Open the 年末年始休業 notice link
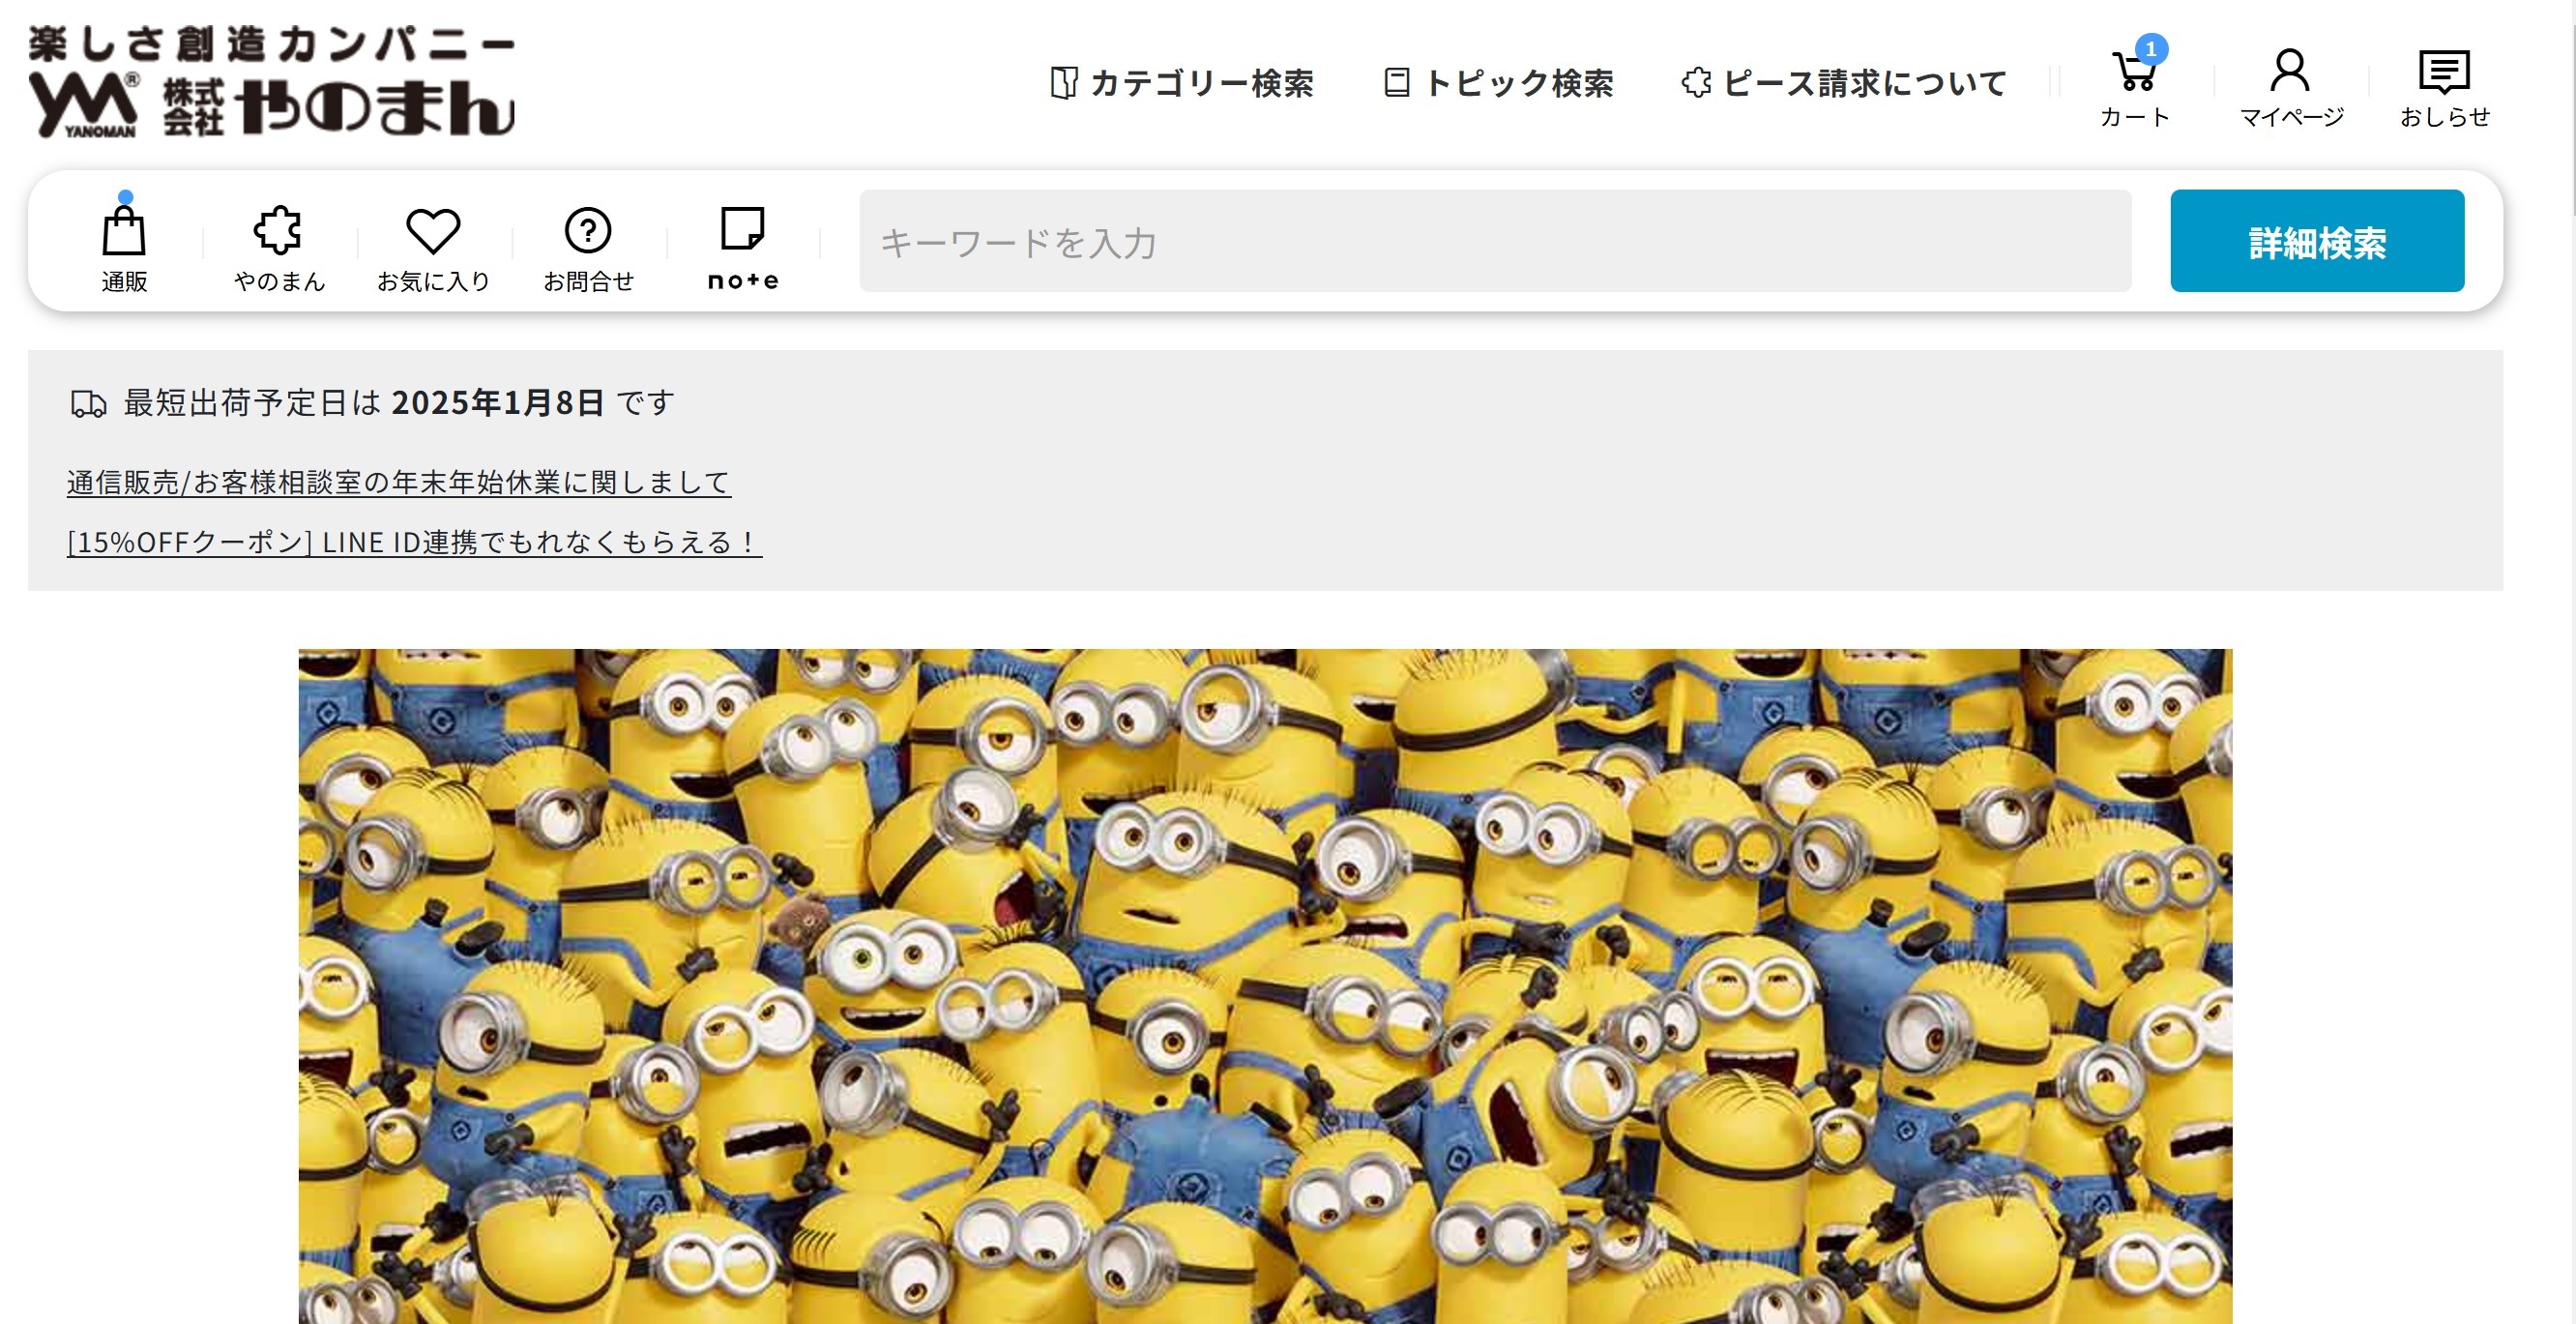This screenshot has width=2576, height=1324. pos(399,482)
